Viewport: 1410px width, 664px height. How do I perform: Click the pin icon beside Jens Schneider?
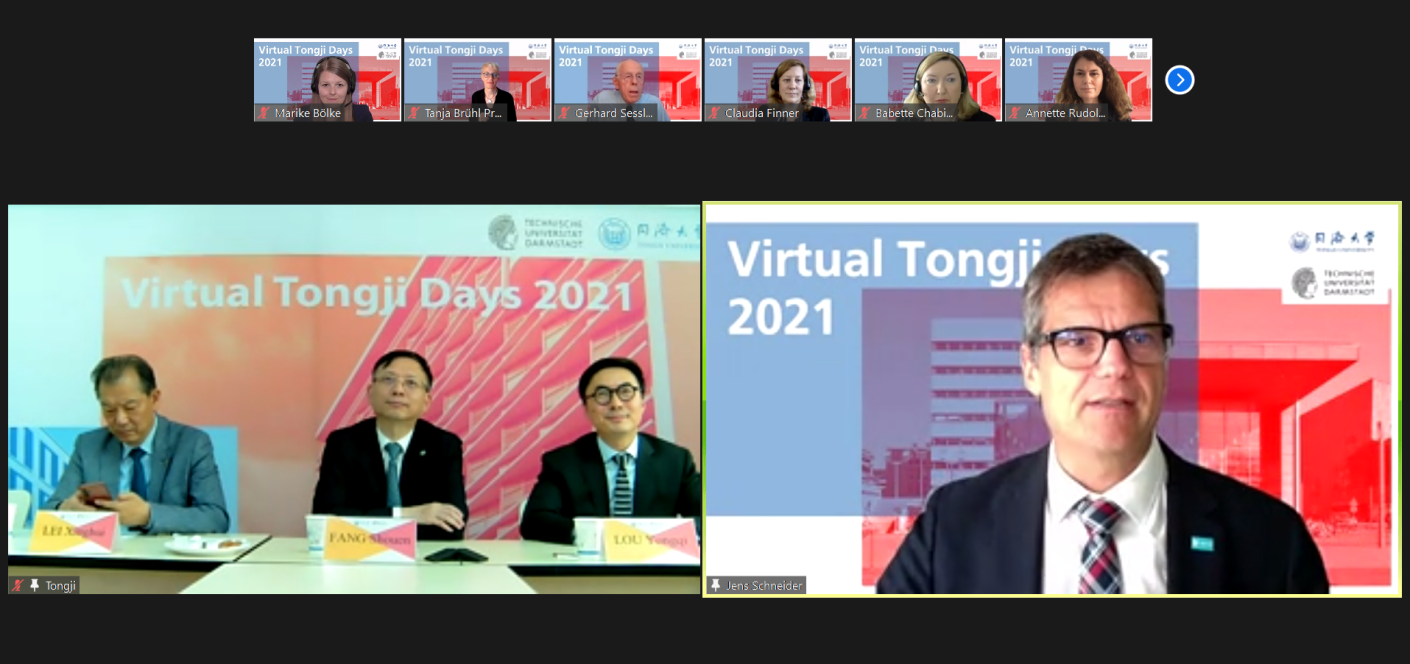[716, 585]
